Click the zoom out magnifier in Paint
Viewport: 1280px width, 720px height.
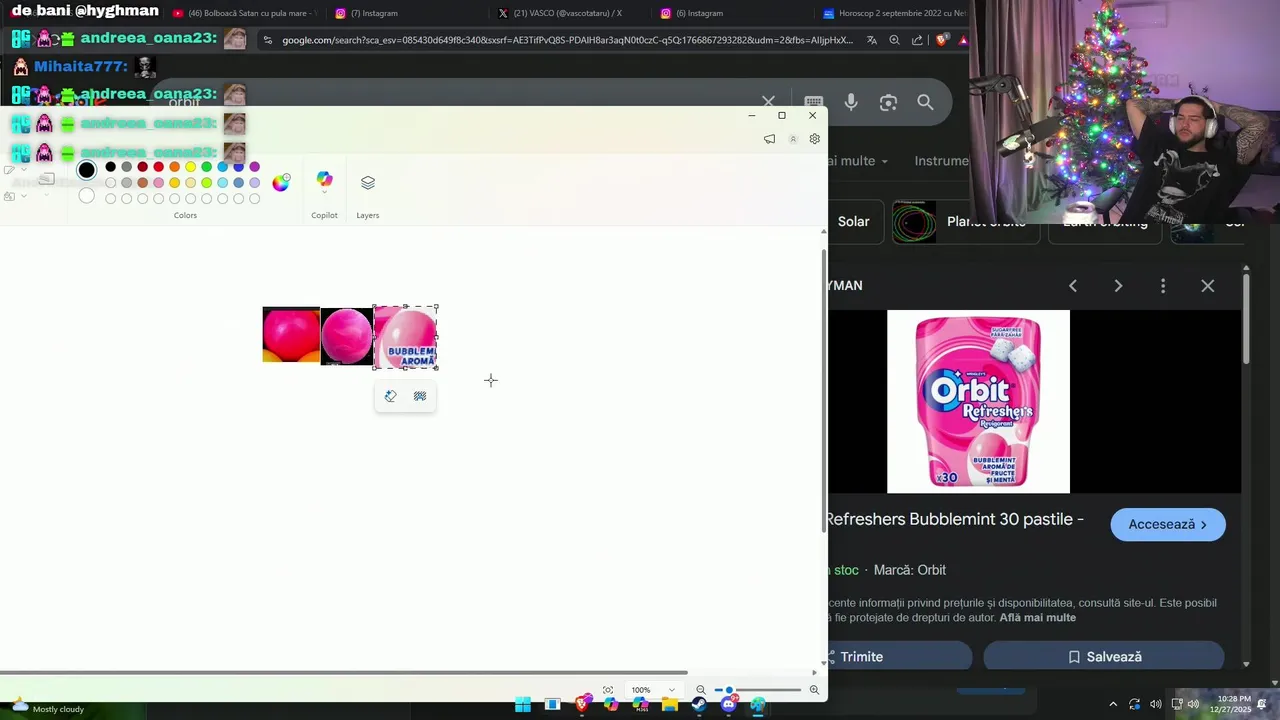[701, 690]
